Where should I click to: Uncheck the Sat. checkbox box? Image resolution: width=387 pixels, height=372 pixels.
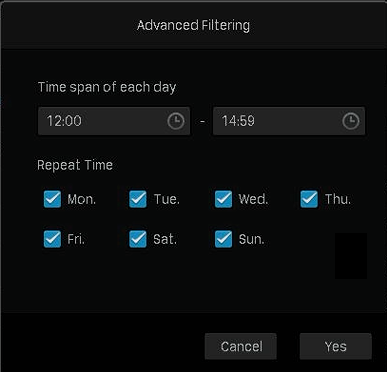(138, 239)
